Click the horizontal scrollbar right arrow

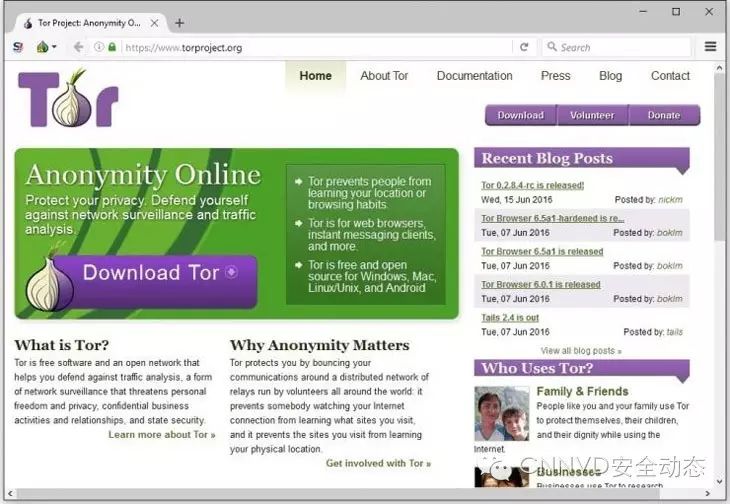pos(708,493)
